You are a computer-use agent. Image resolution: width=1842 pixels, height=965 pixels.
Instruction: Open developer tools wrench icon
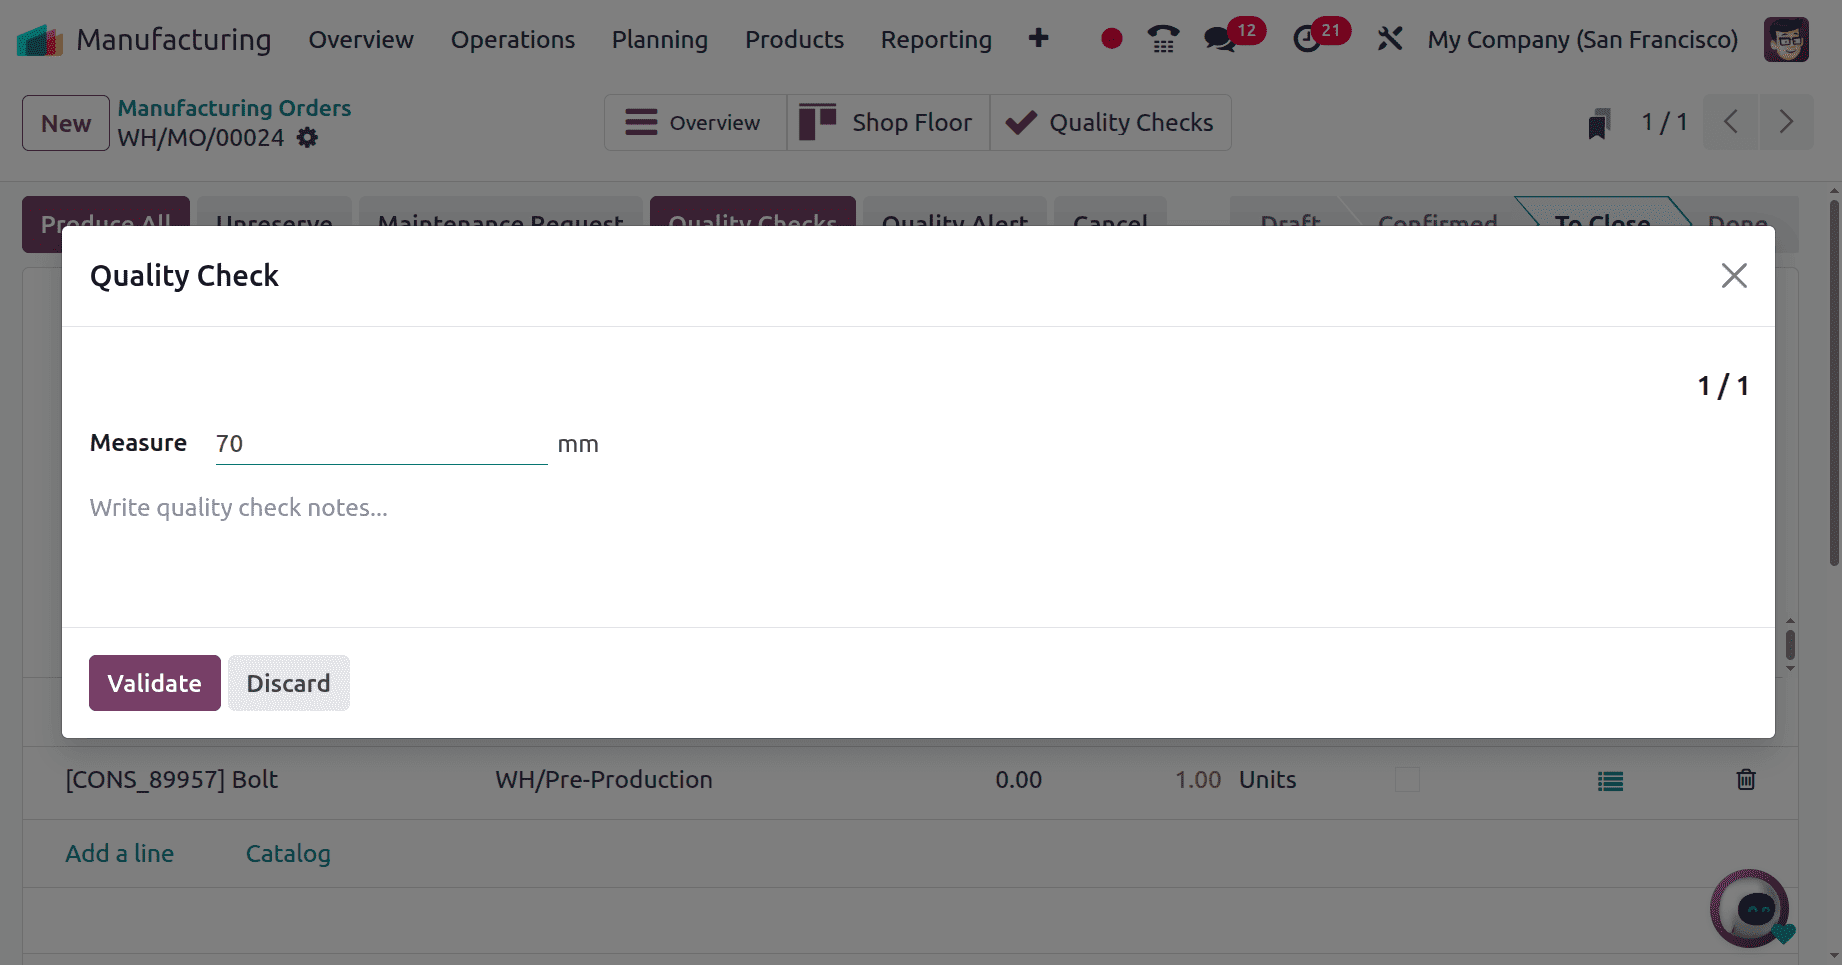(1389, 39)
